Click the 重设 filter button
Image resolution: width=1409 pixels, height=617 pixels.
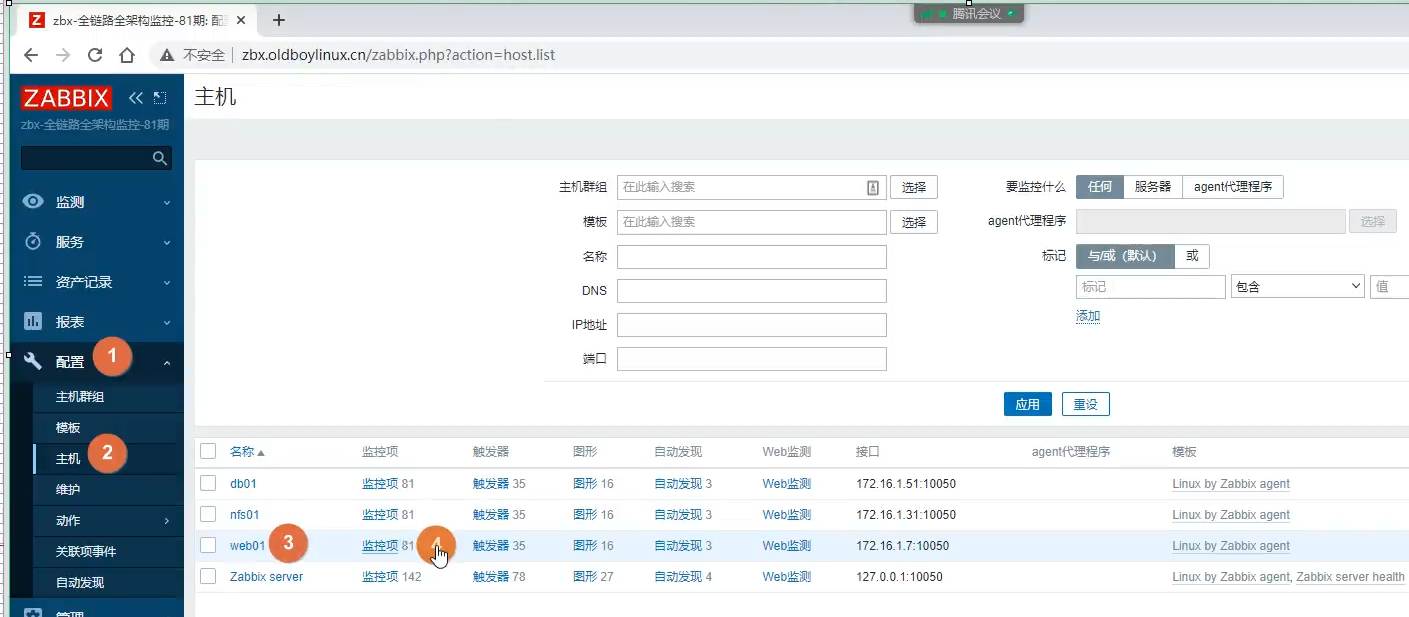(x=1086, y=405)
